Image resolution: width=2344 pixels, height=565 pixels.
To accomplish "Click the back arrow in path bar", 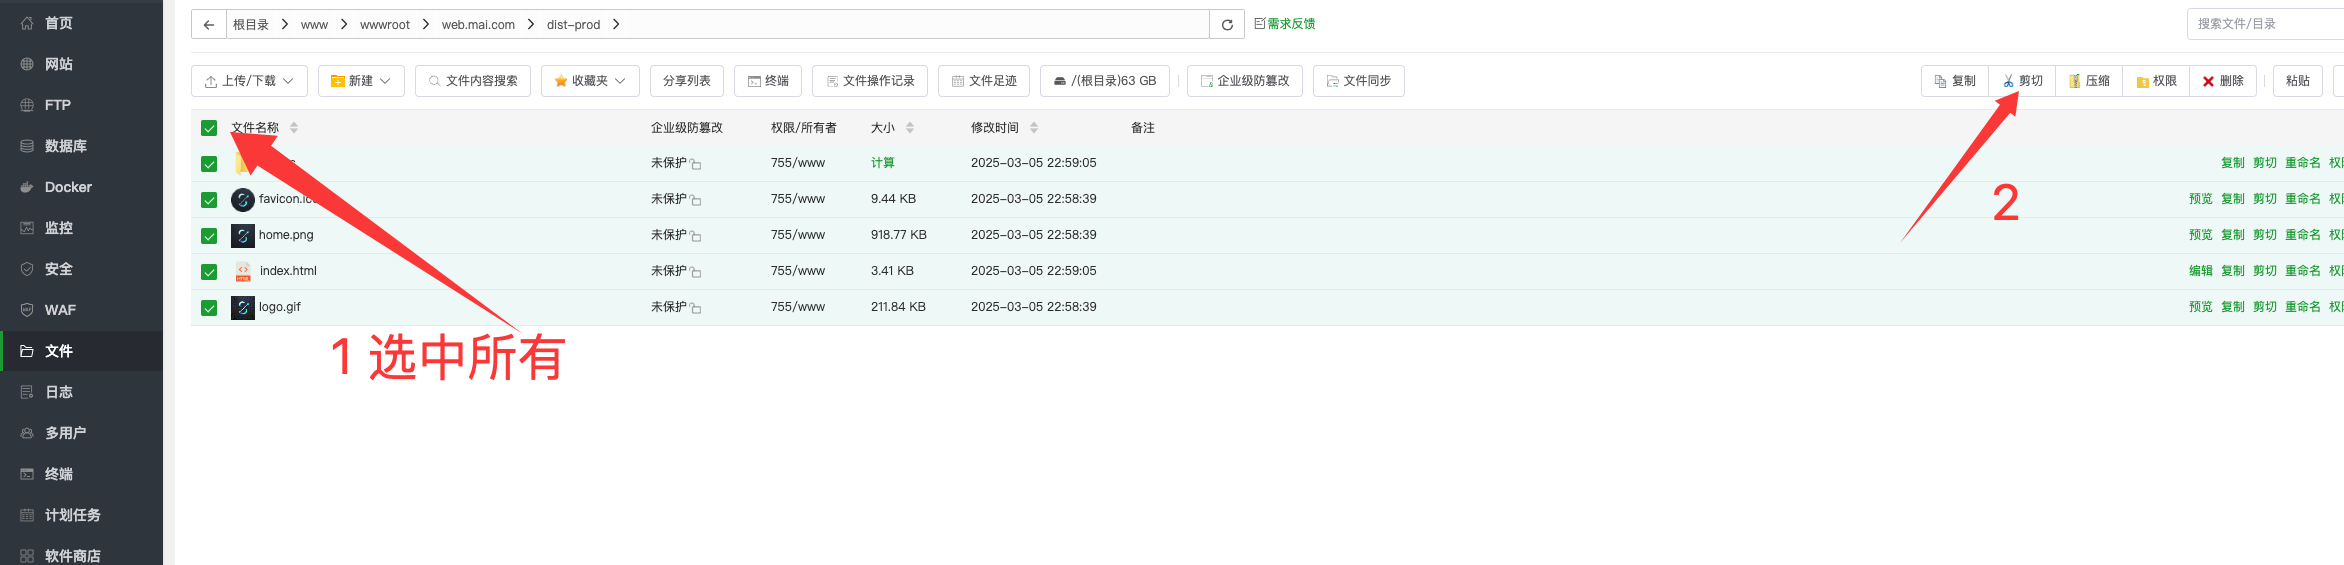I will click(x=208, y=25).
